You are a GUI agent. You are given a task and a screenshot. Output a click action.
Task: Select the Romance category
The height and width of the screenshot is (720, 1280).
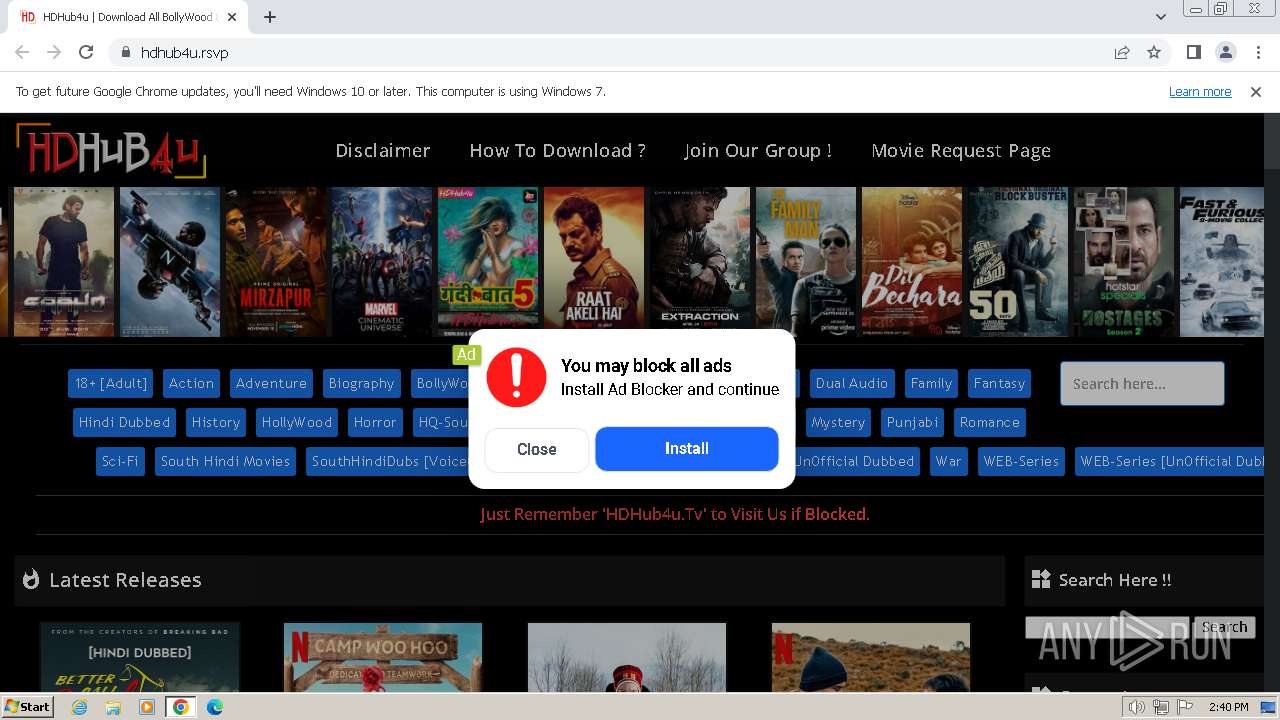pos(990,422)
